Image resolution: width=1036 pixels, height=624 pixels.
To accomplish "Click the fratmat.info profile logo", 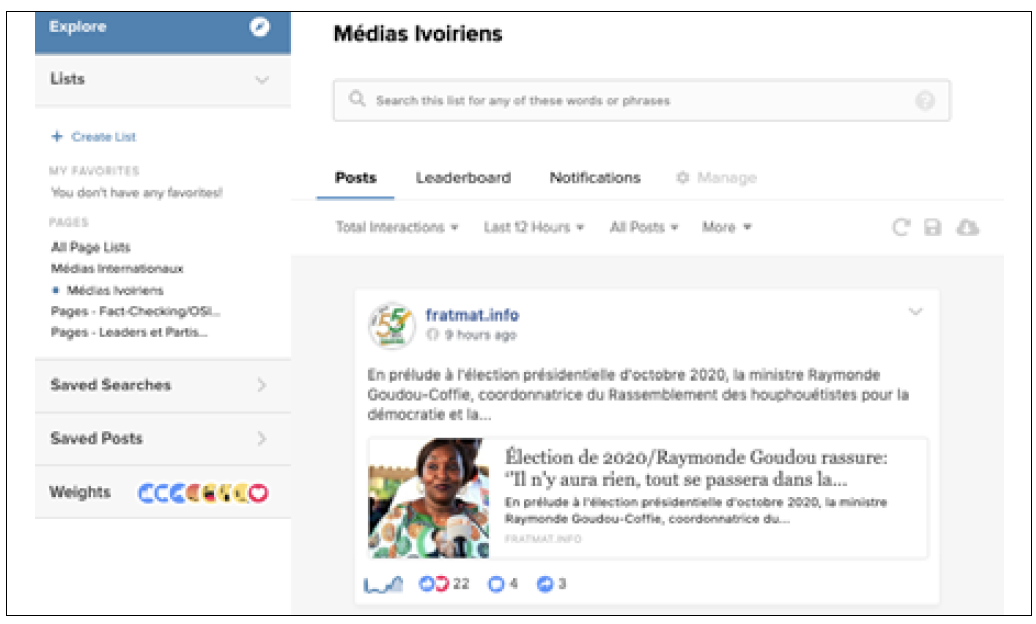I will [391, 325].
